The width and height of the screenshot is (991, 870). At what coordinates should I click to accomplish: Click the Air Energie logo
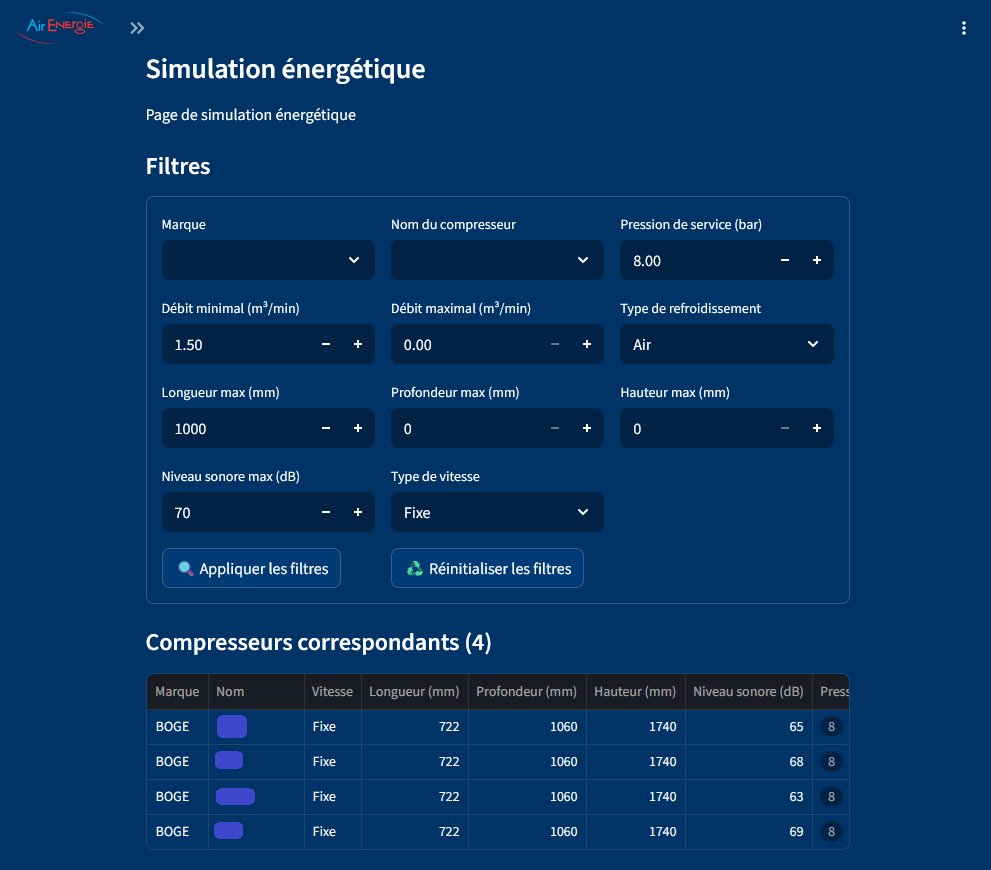coord(59,27)
